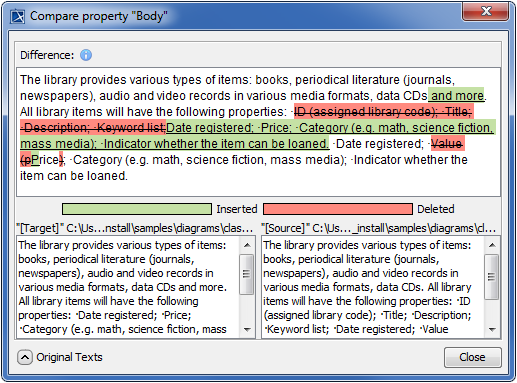The height and width of the screenshot is (383, 517).
Task: Close the dialog with the red X
Action: [x=486, y=11]
